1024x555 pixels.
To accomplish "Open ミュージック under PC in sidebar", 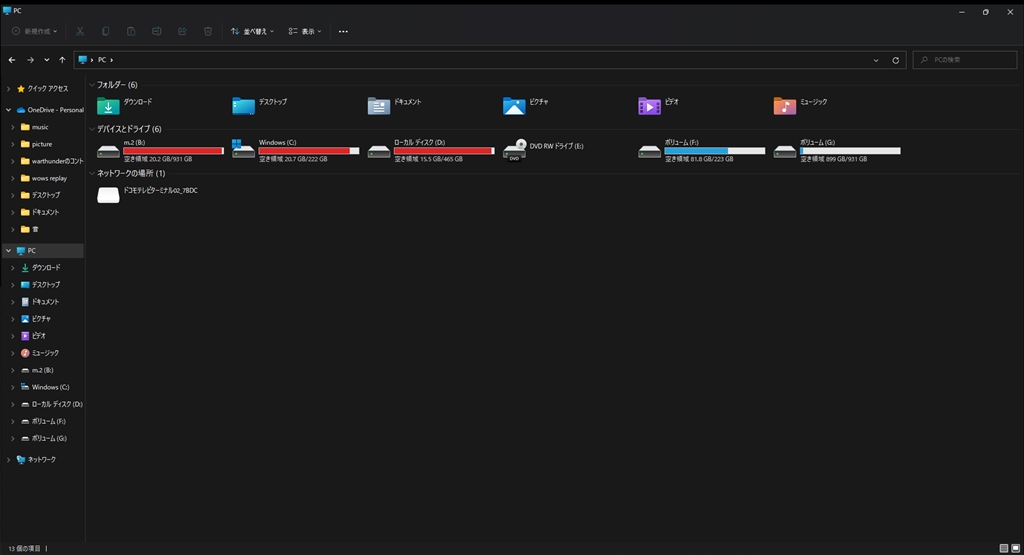I will click(40, 353).
